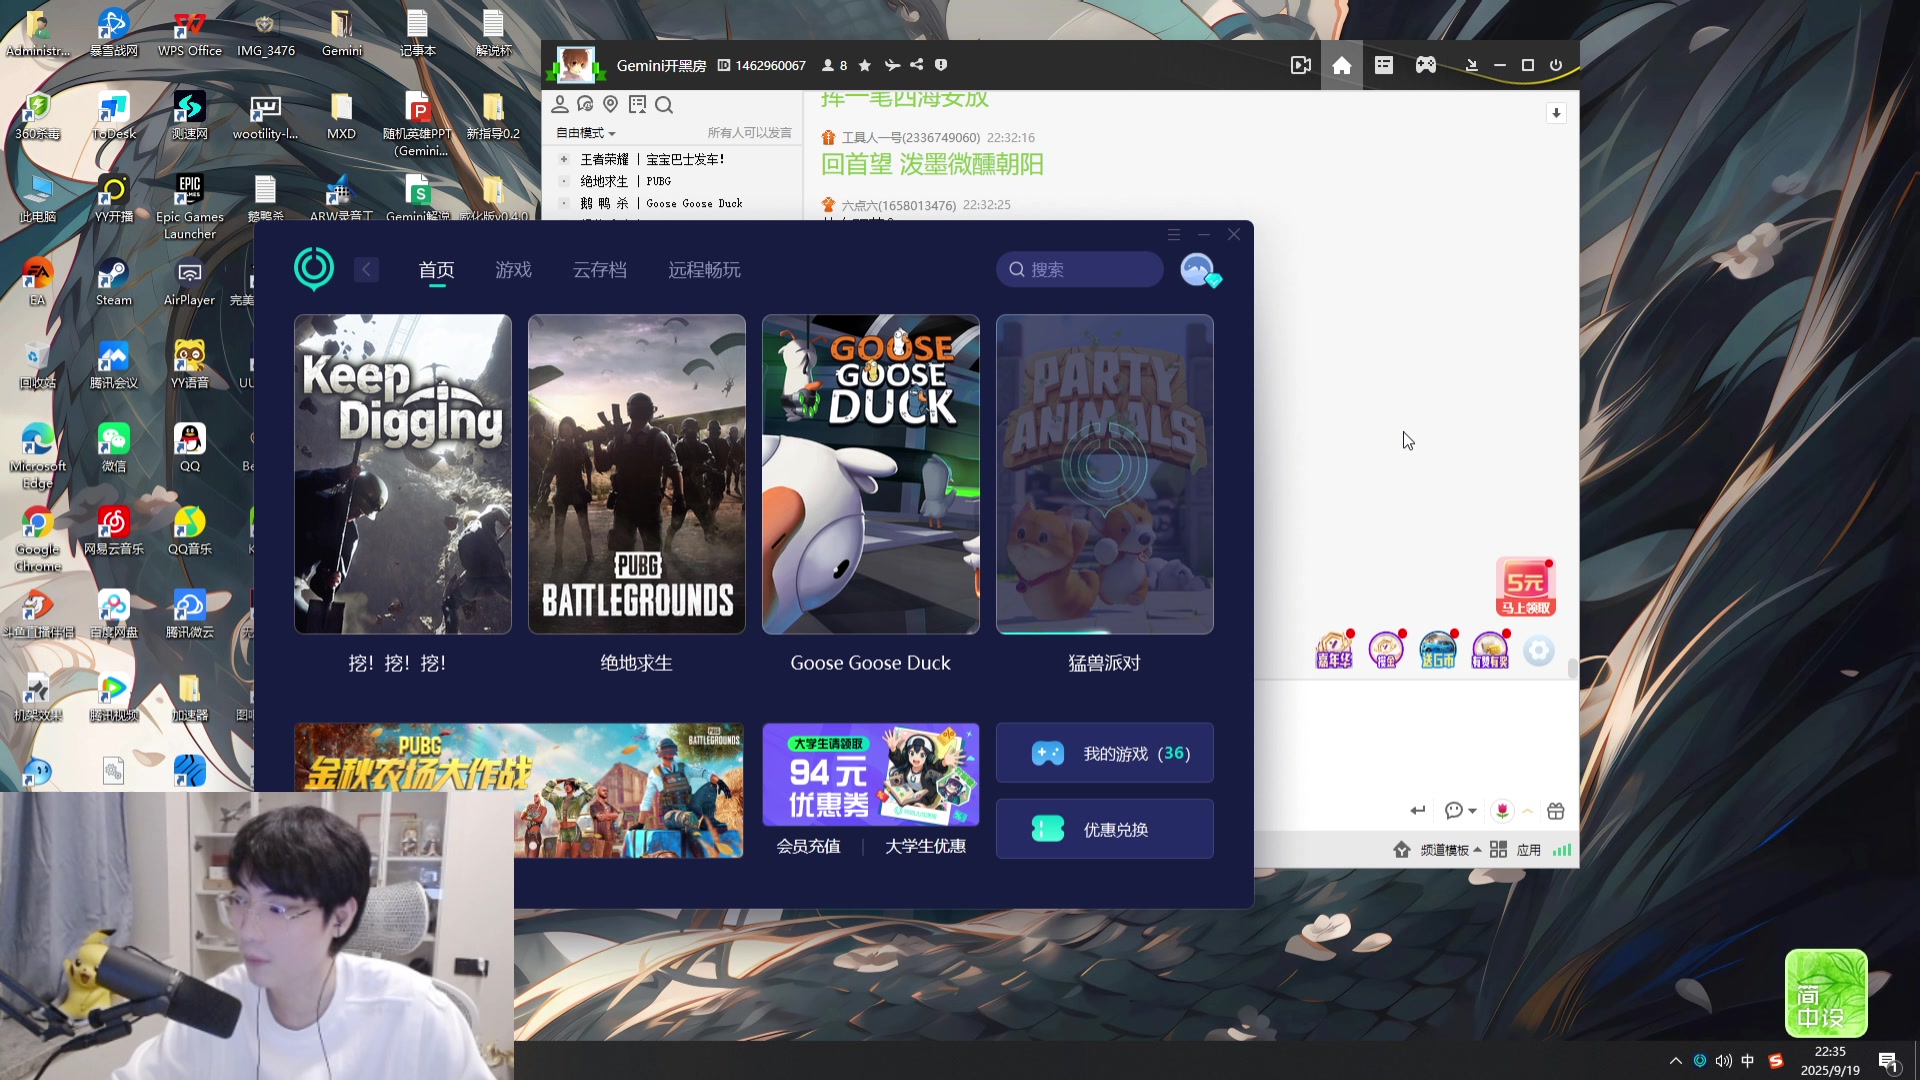
Task: Open the channel bulletin icon in YY sidebar
Action: [638, 104]
